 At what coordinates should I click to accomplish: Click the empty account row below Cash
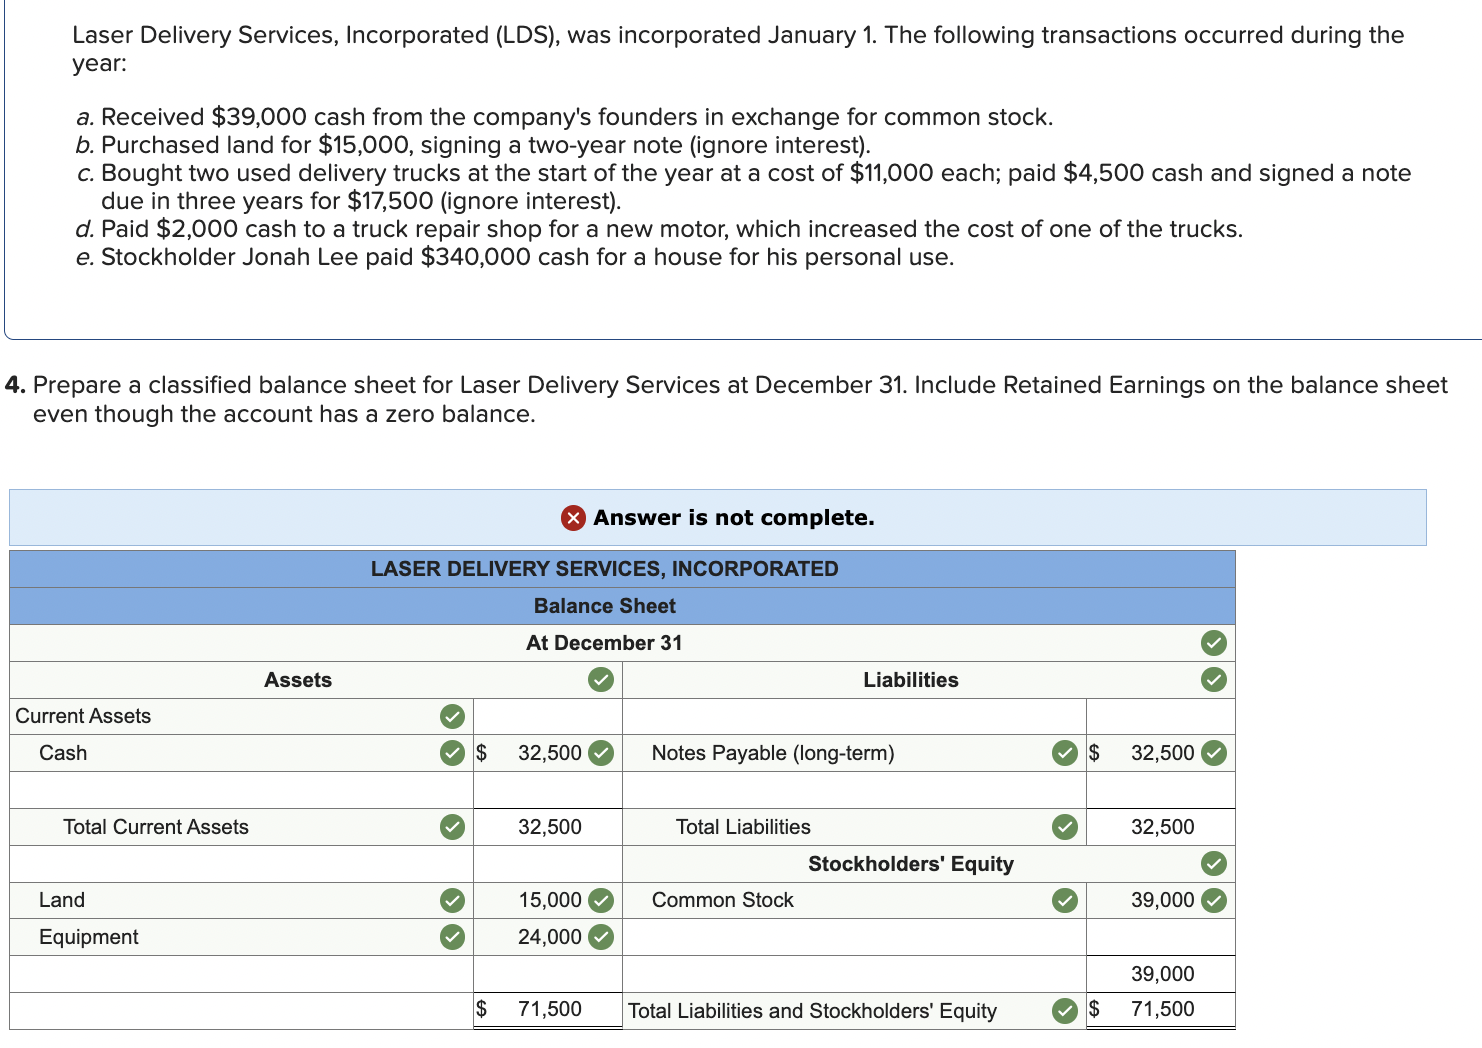click(x=241, y=790)
